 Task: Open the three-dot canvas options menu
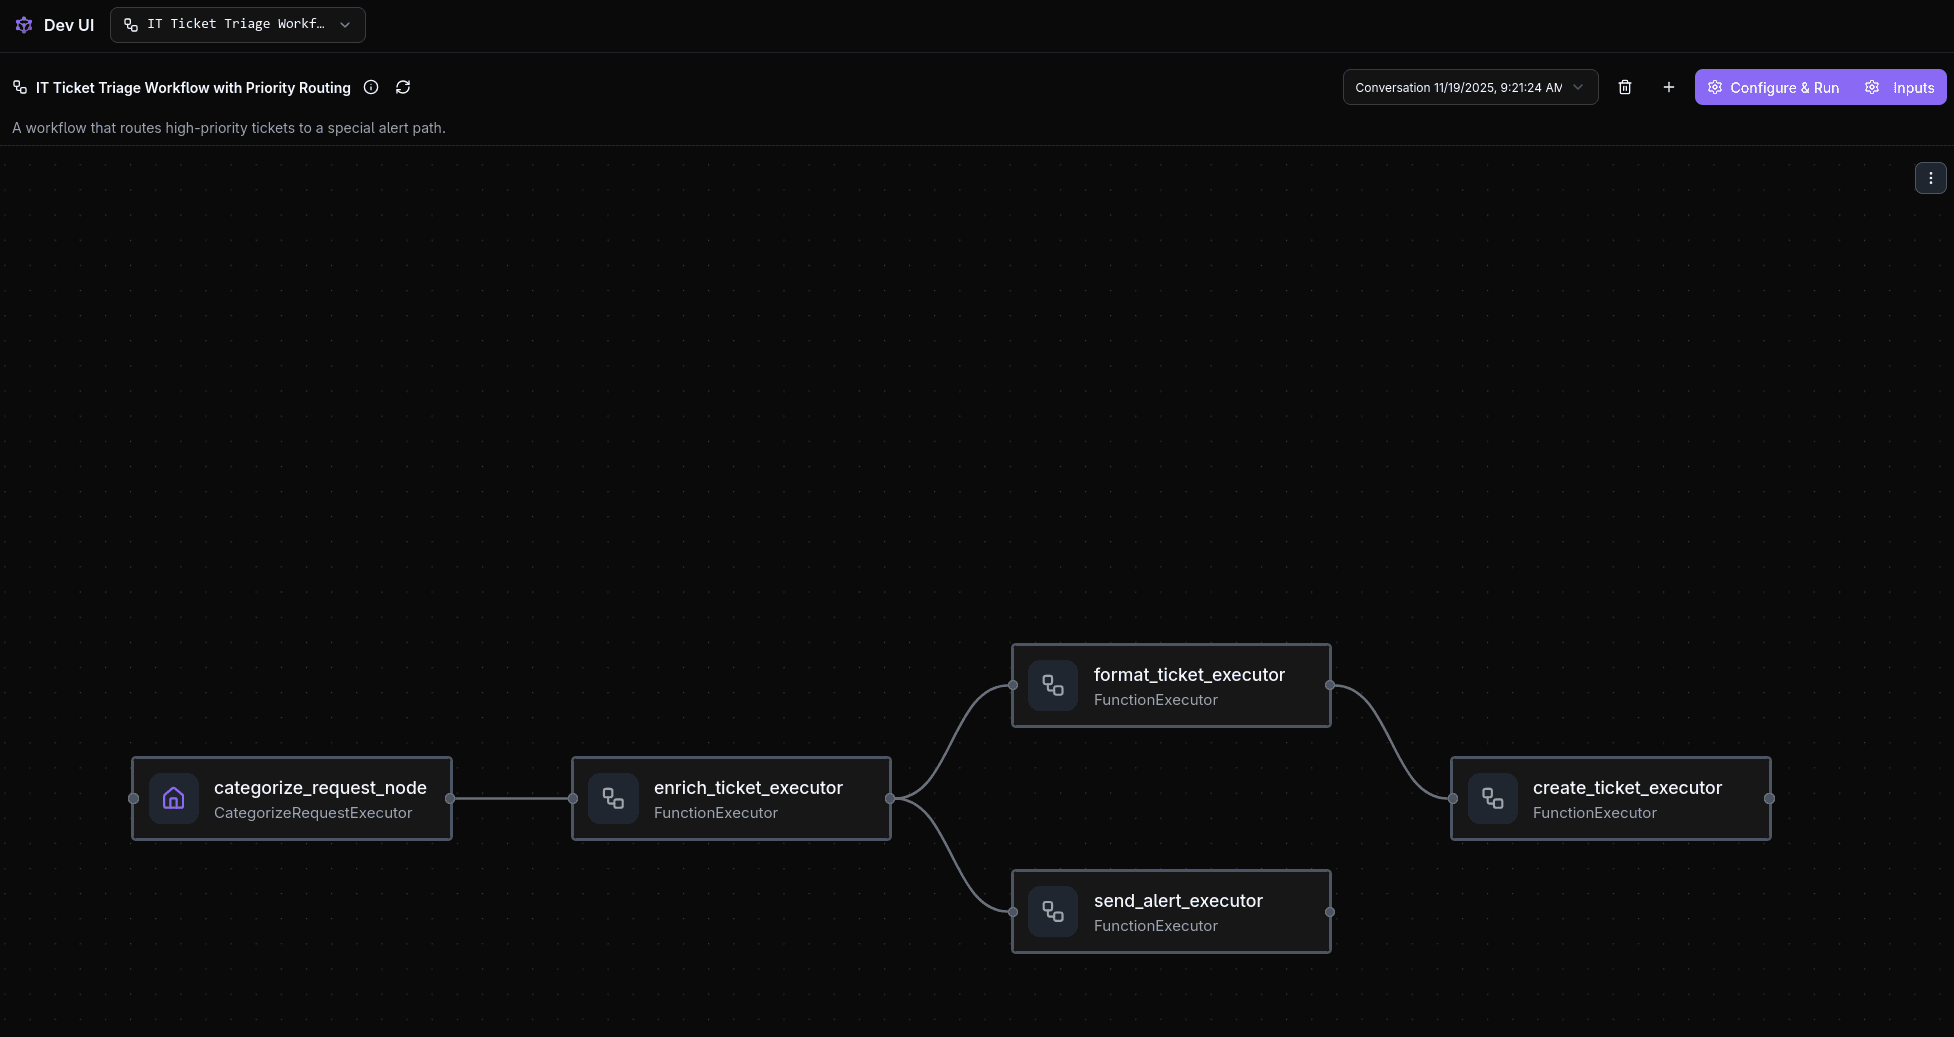click(x=1931, y=177)
